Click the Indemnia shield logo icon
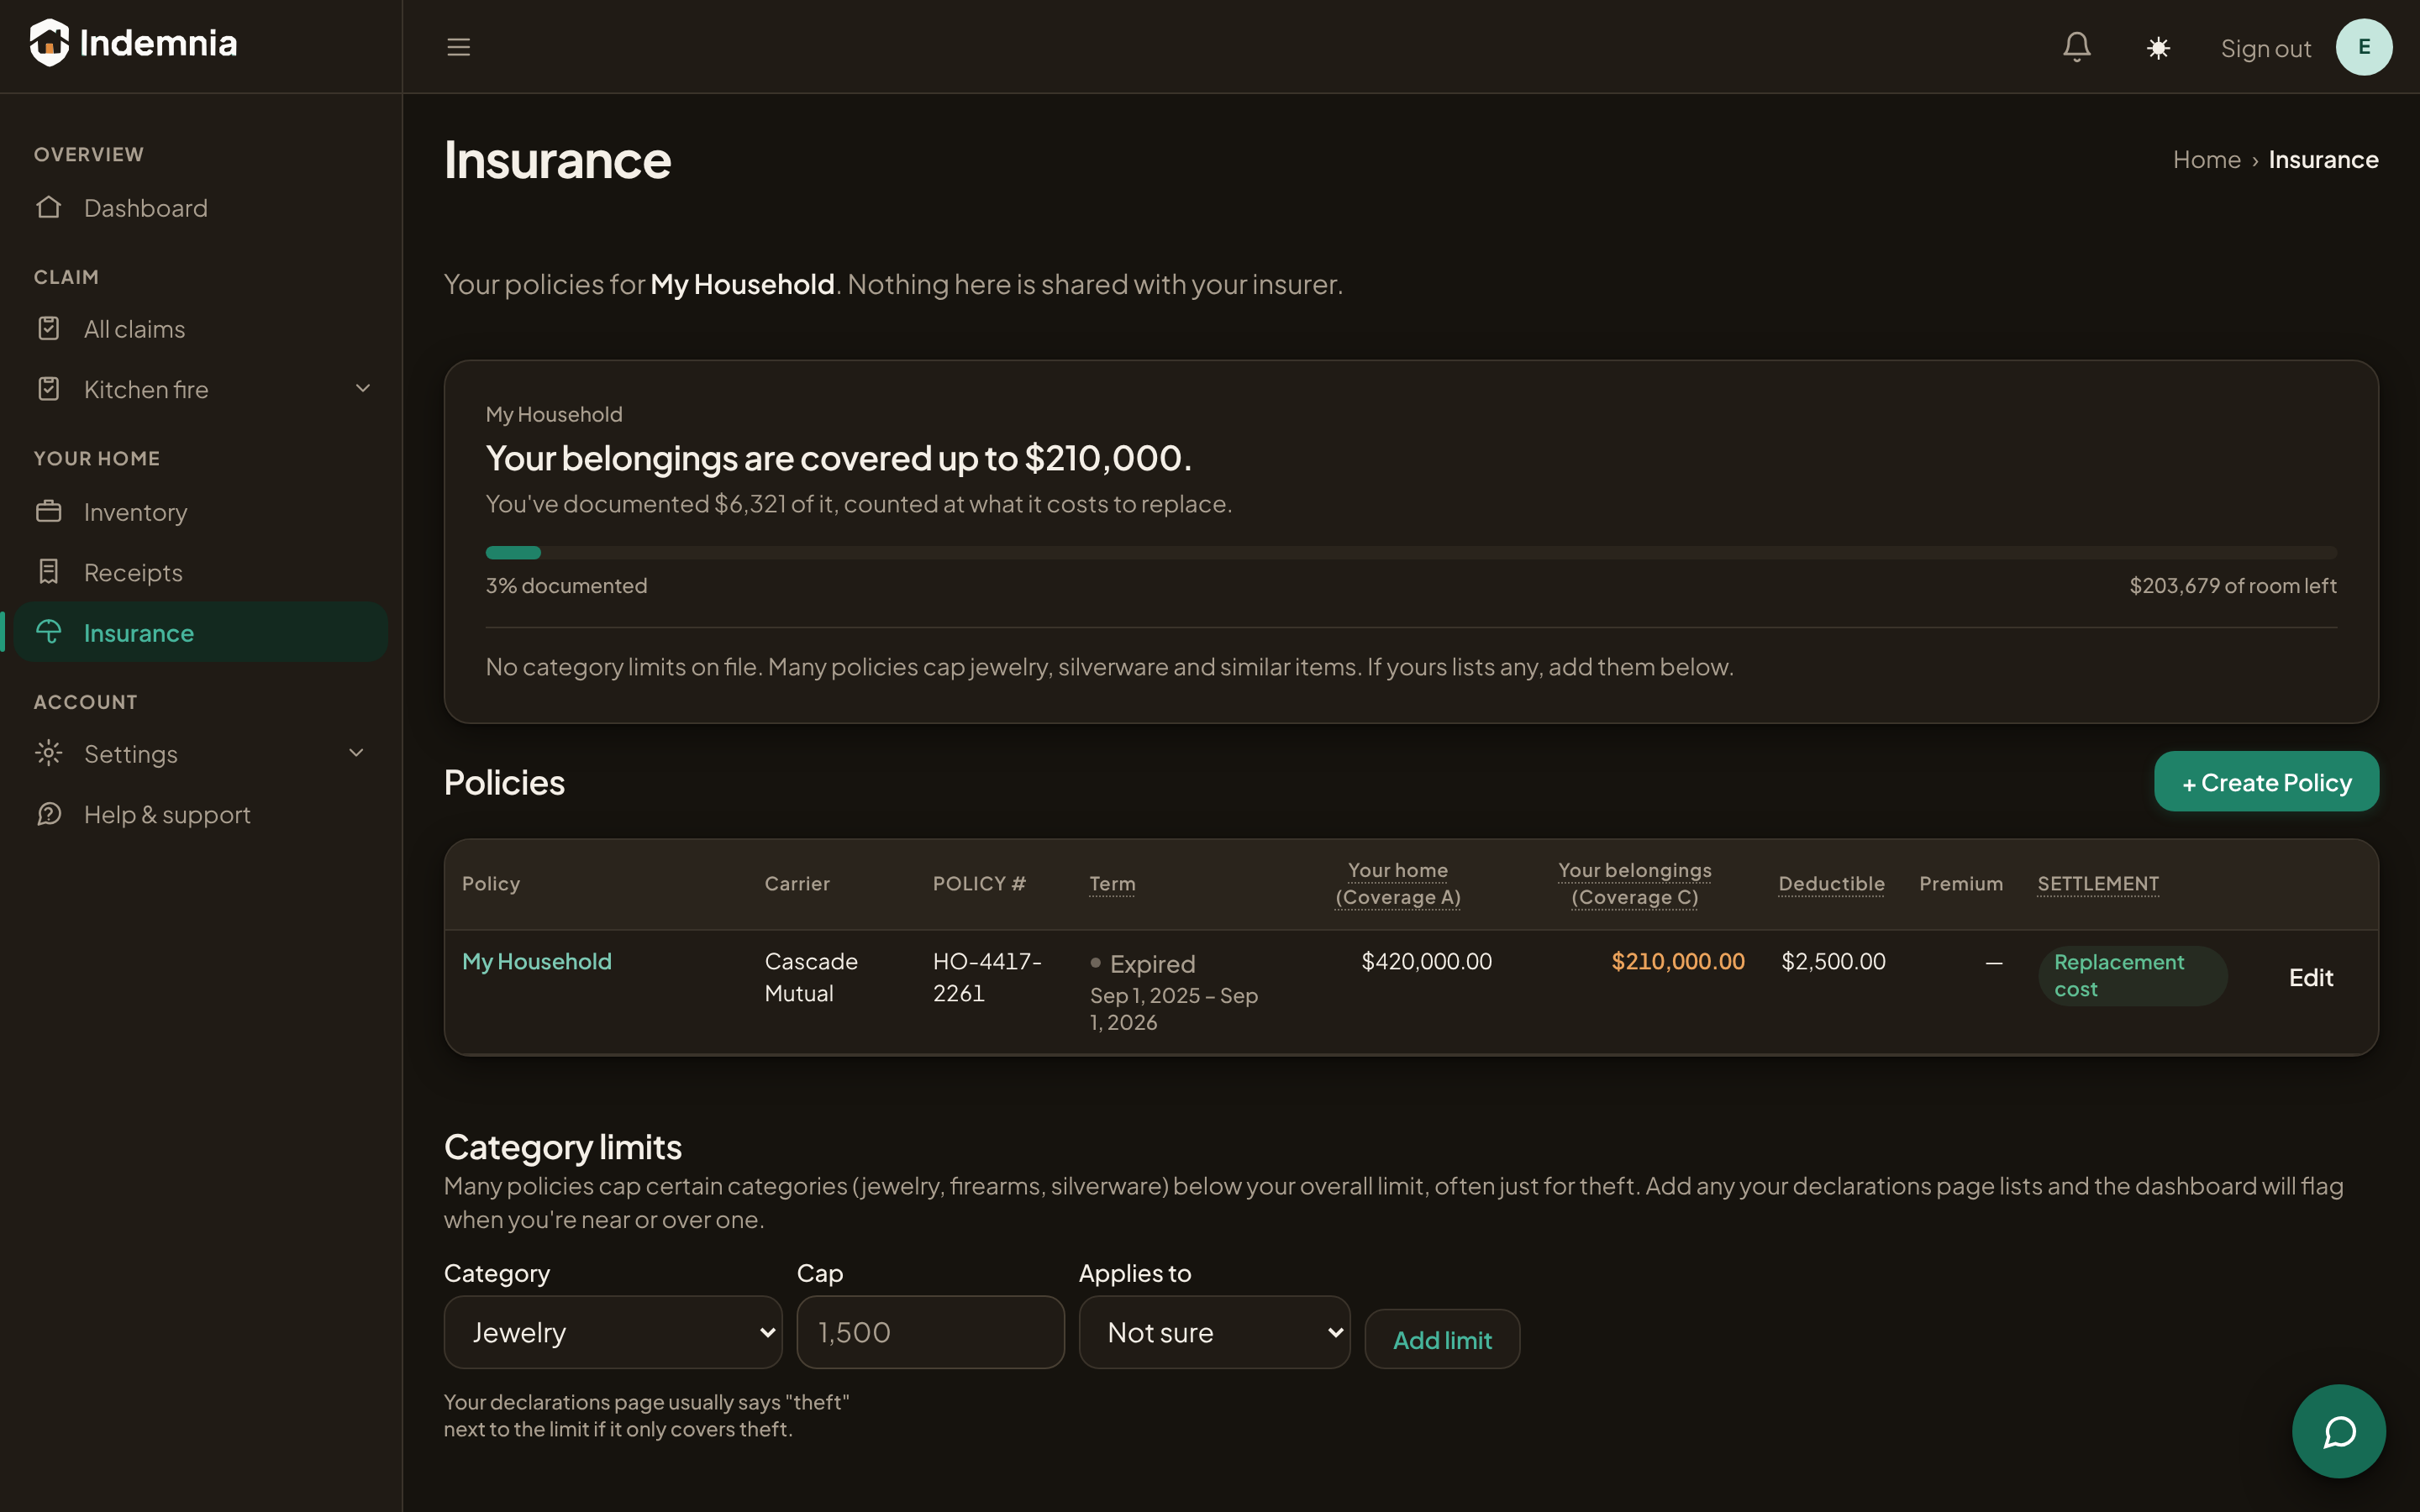2420x1512 pixels. click(x=49, y=43)
